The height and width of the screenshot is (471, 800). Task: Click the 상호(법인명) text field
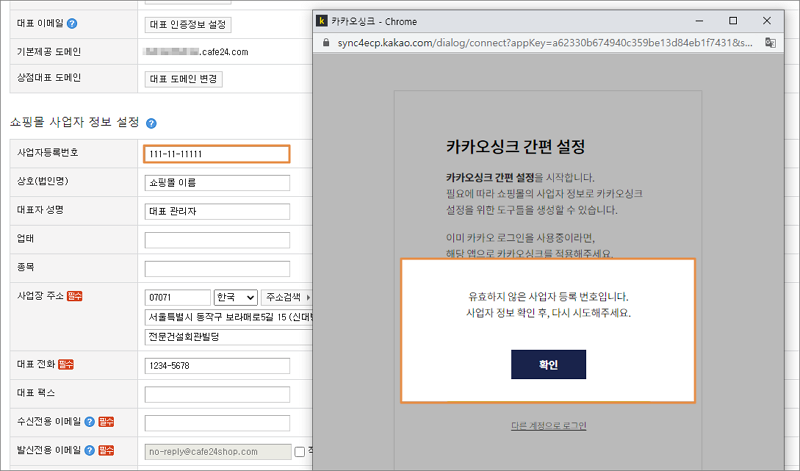(217, 183)
